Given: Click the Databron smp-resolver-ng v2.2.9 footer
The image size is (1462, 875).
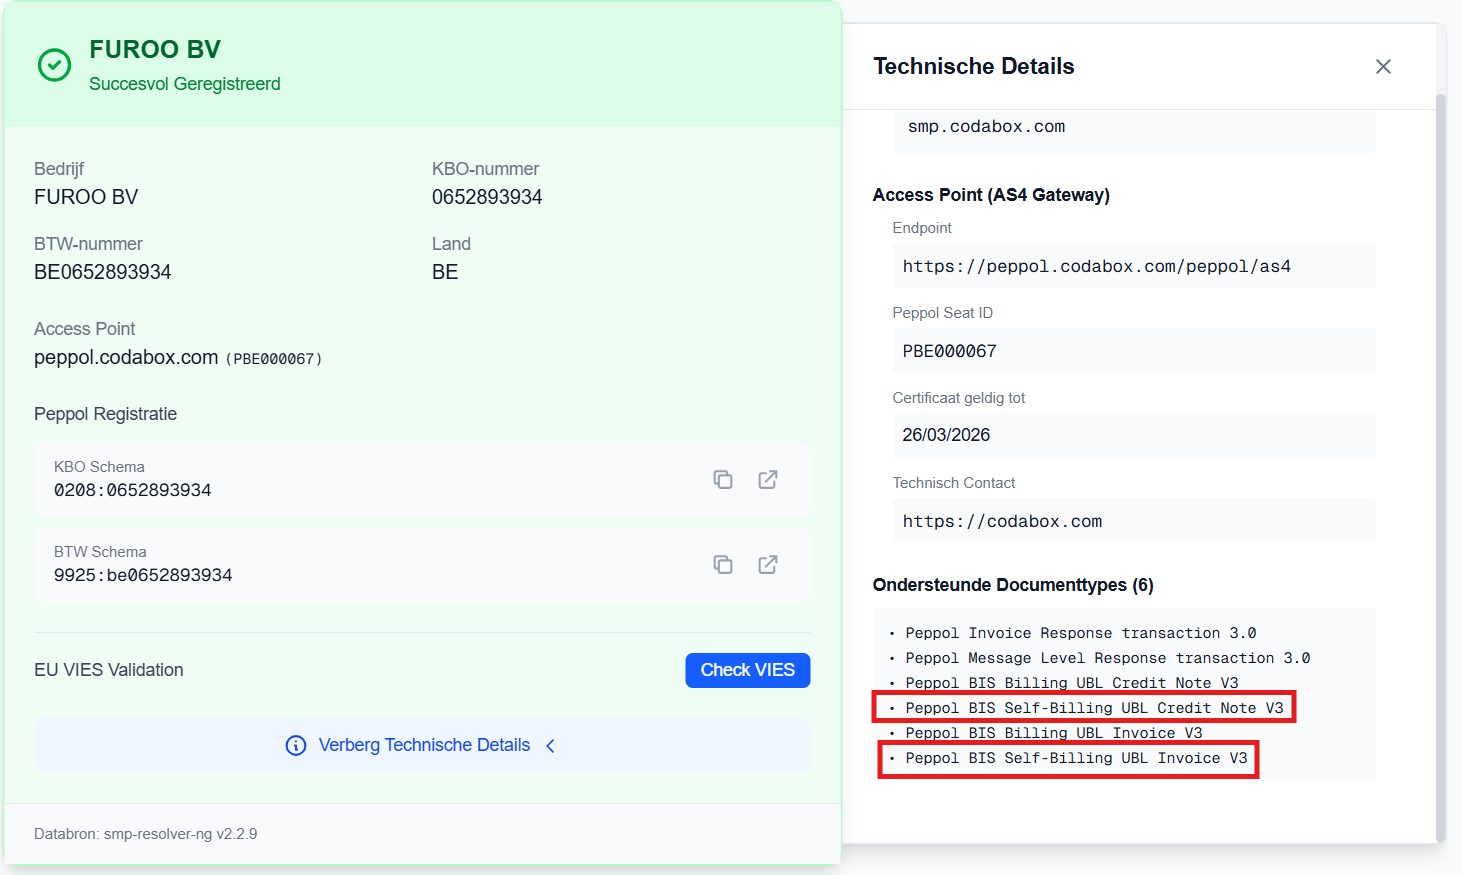Looking at the screenshot, I should [x=146, y=834].
